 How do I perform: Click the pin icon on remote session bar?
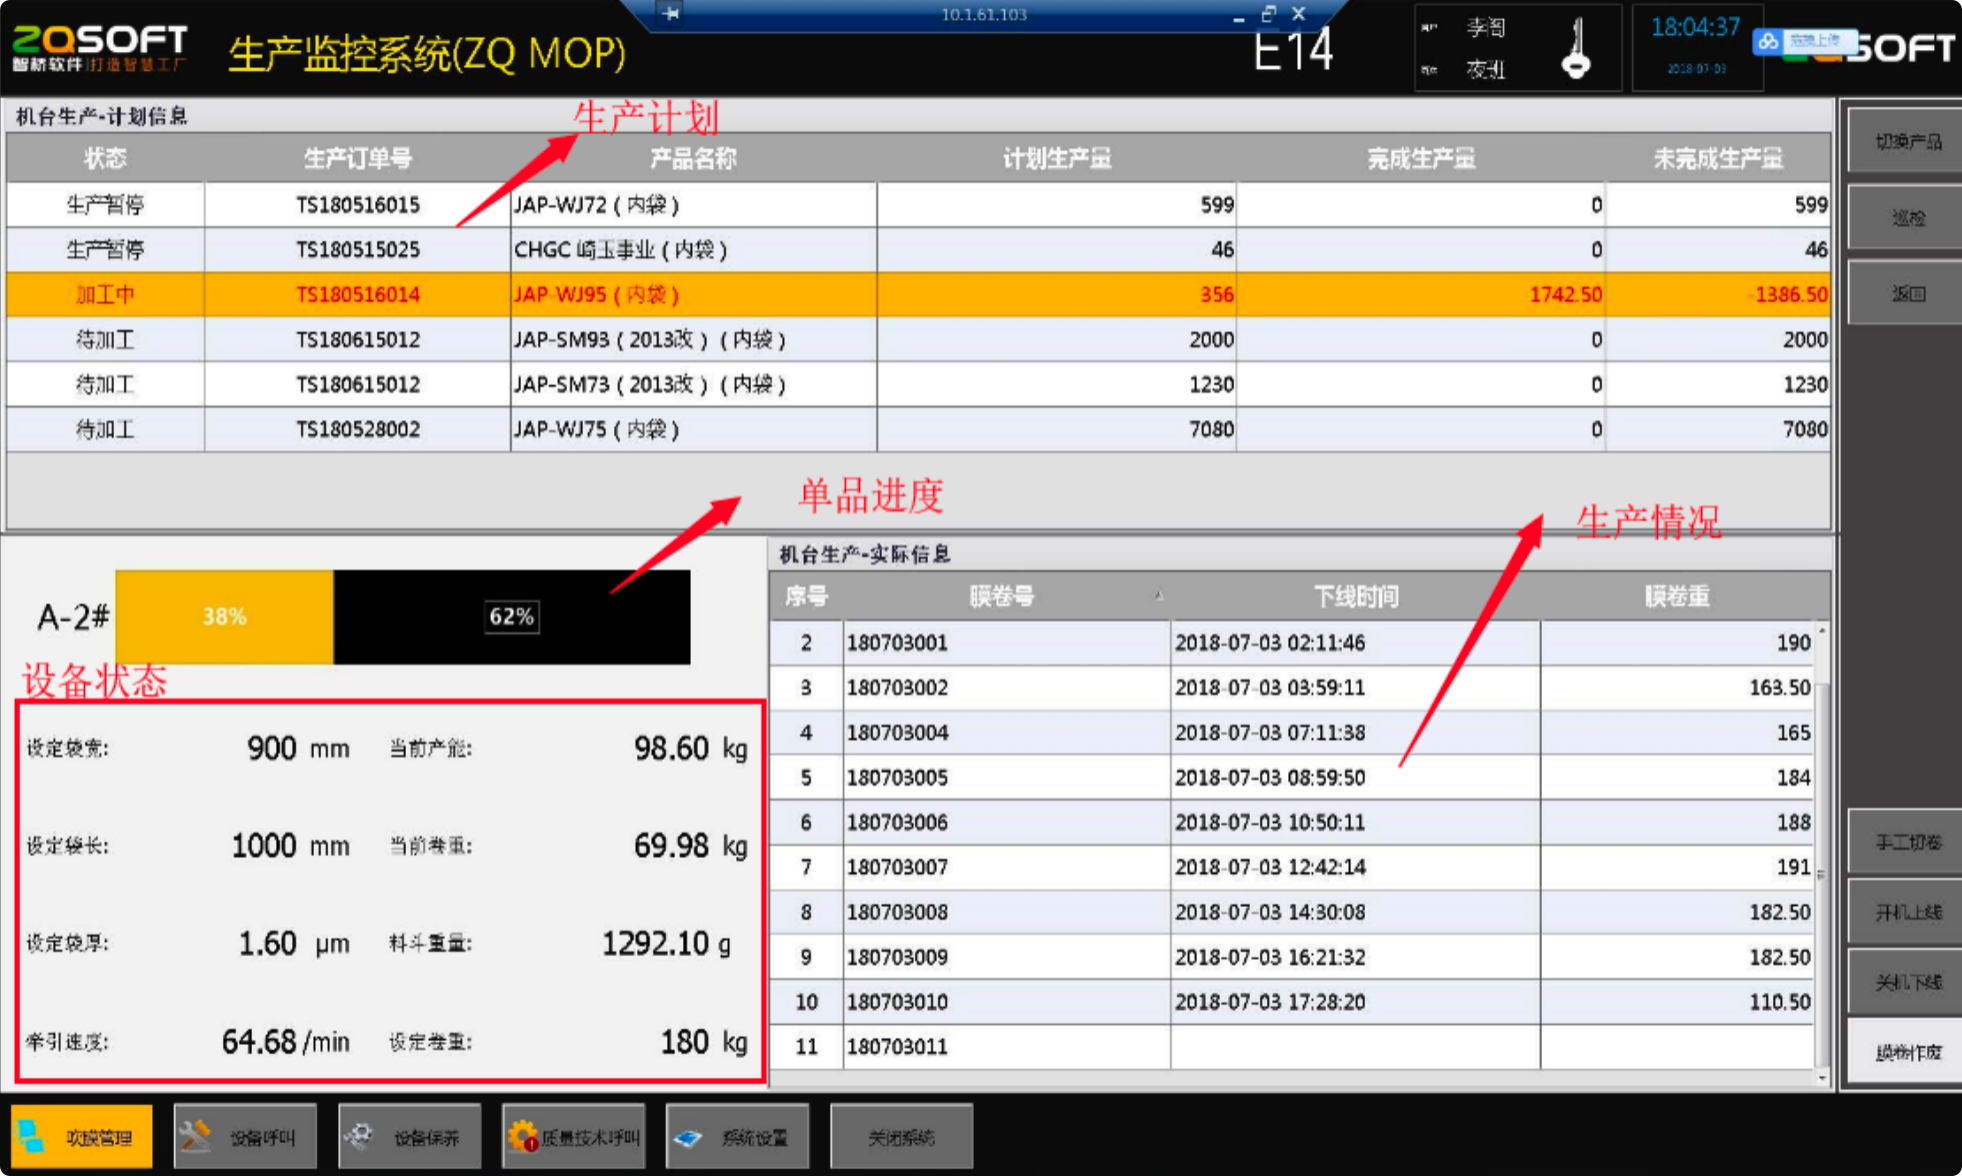(x=671, y=13)
